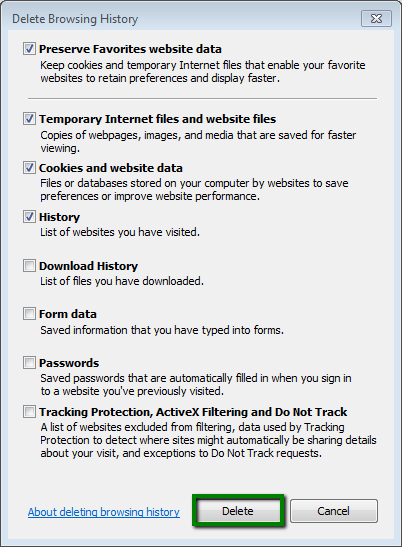The image size is (402, 547).
Task: Click the 'Saved passwords that are automatically filled' description
Action: coord(196,384)
